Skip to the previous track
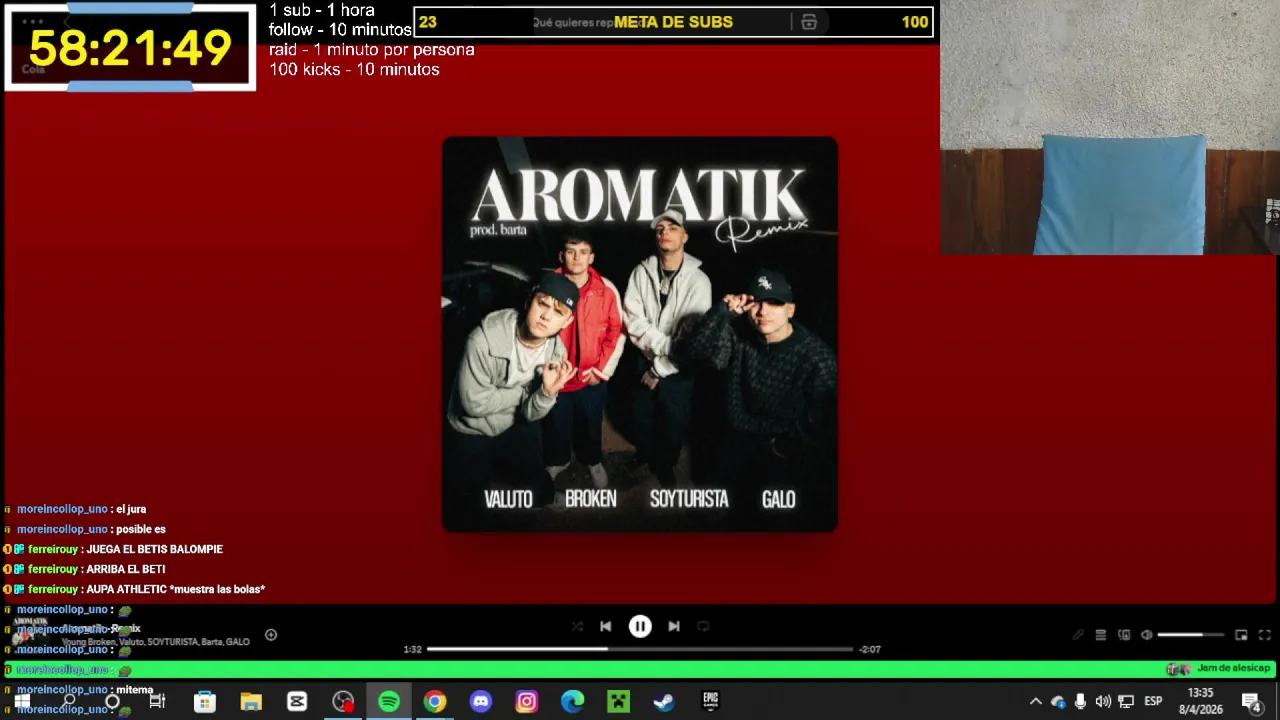 (606, 626)
